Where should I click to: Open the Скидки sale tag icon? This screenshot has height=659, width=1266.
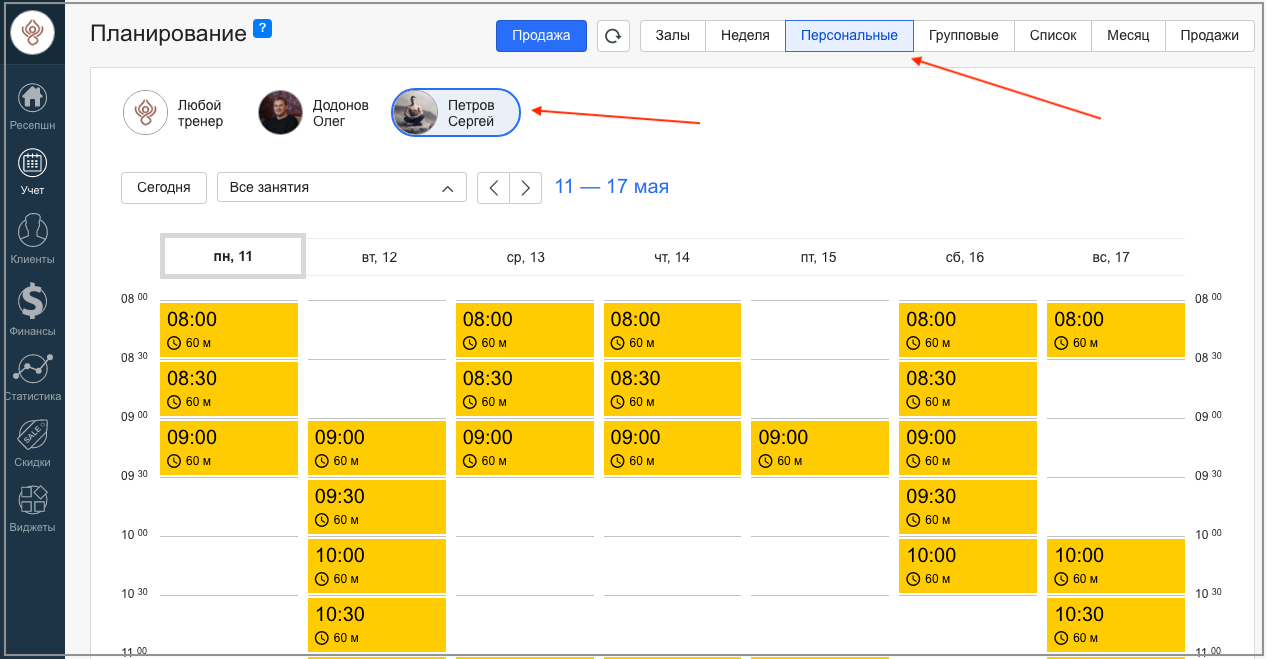[x=33, y=435]
